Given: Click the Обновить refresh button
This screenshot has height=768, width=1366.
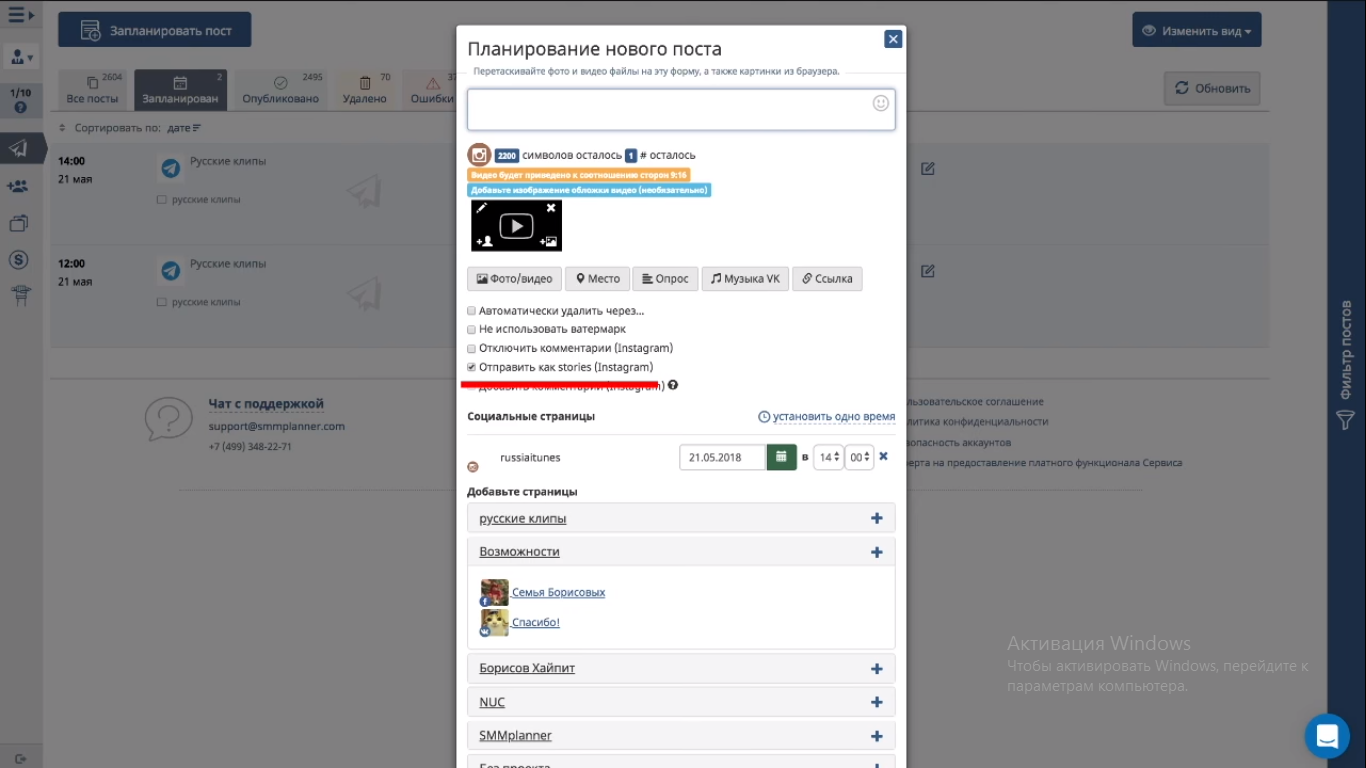Looking at the screenshot, I should click(1212, 88).
